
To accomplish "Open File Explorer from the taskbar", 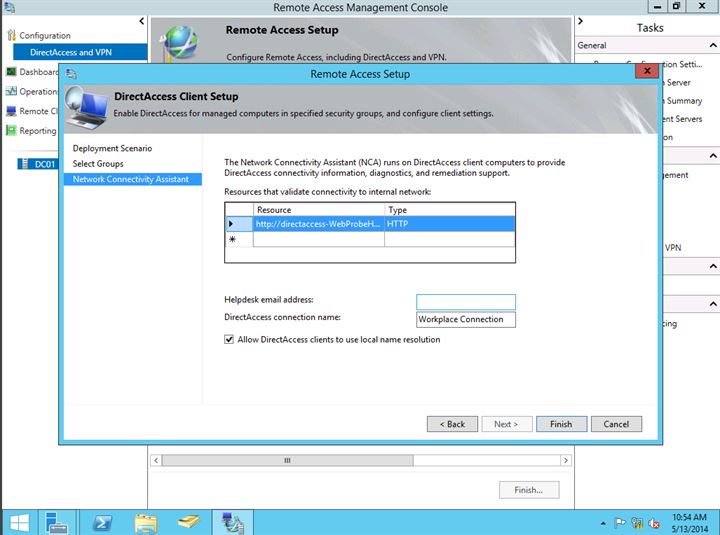I will coord(146,521).
